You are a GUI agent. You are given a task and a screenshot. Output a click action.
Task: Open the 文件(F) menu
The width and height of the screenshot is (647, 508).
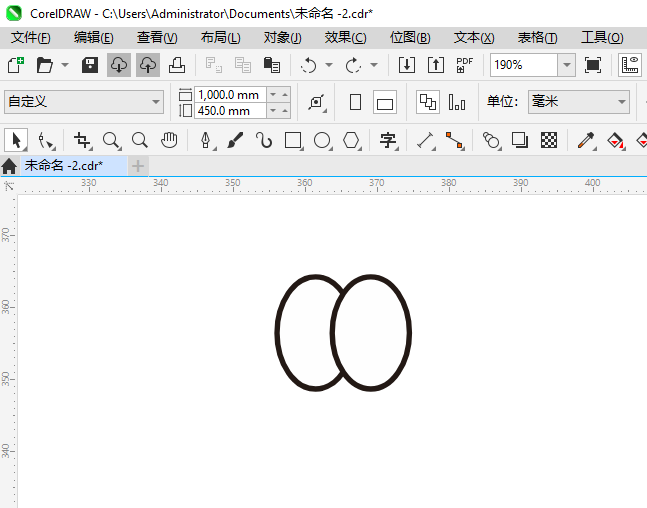click(31, 38)
